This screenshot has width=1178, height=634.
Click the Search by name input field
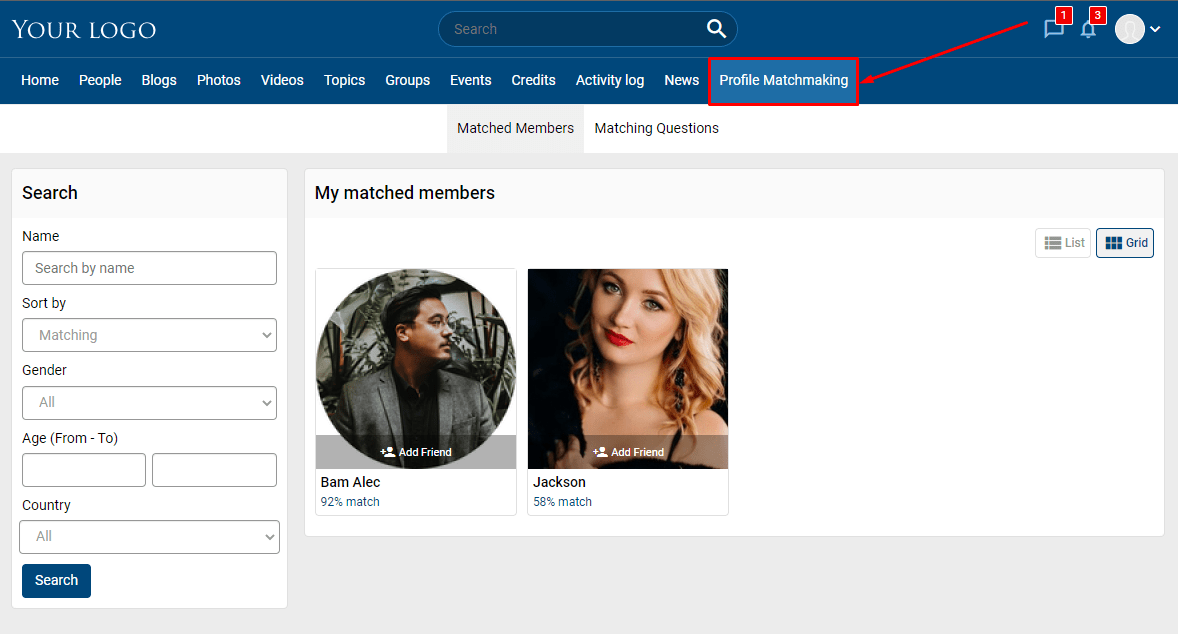point(149,268)
